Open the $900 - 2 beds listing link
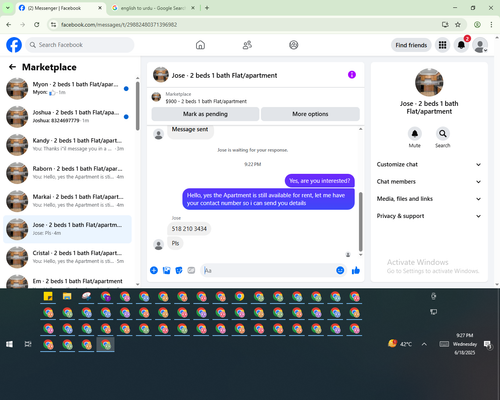The height and width of the screenshot is (400, 500). pyautogui.click(x=206, y=101)
